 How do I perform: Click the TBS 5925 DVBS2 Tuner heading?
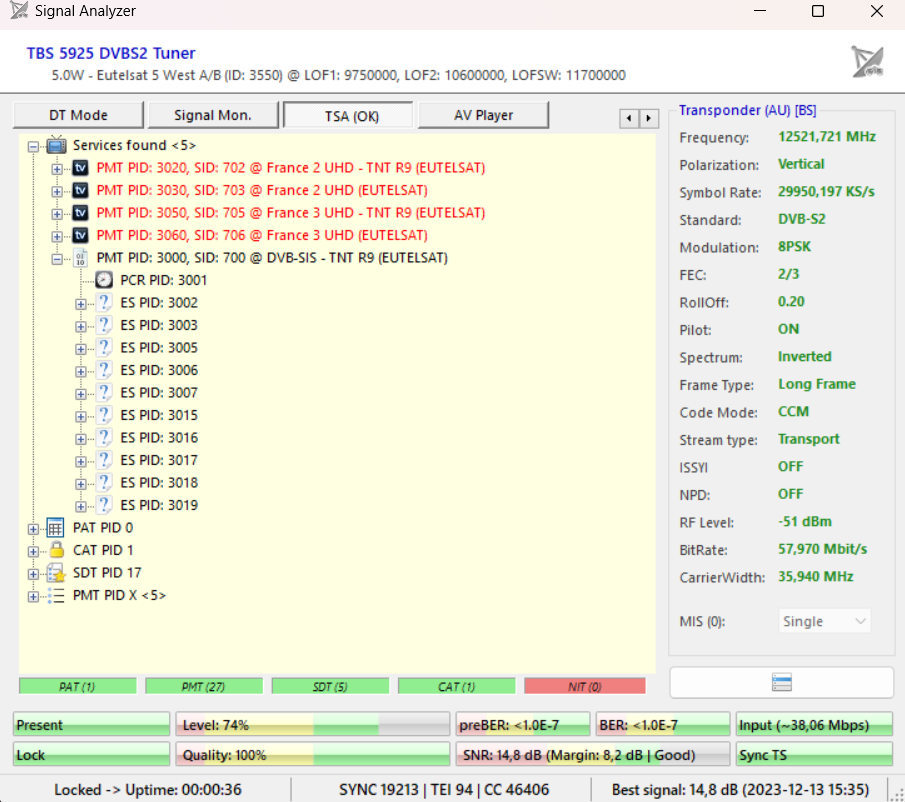[111, 53]
